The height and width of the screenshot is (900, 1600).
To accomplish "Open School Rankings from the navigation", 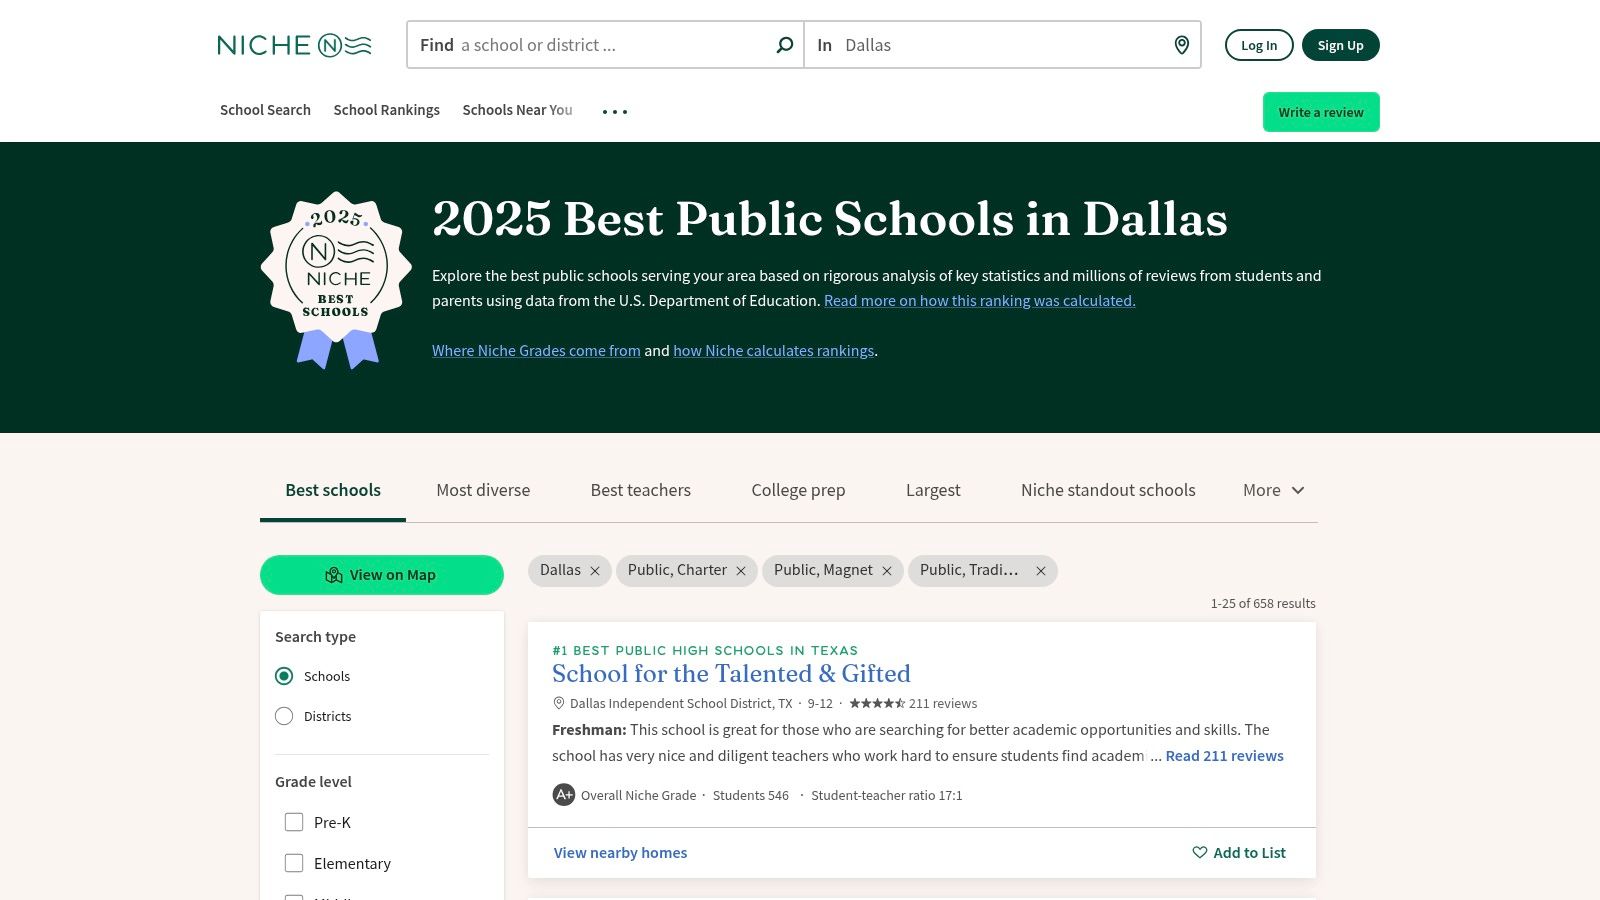I will click(386, 110).
